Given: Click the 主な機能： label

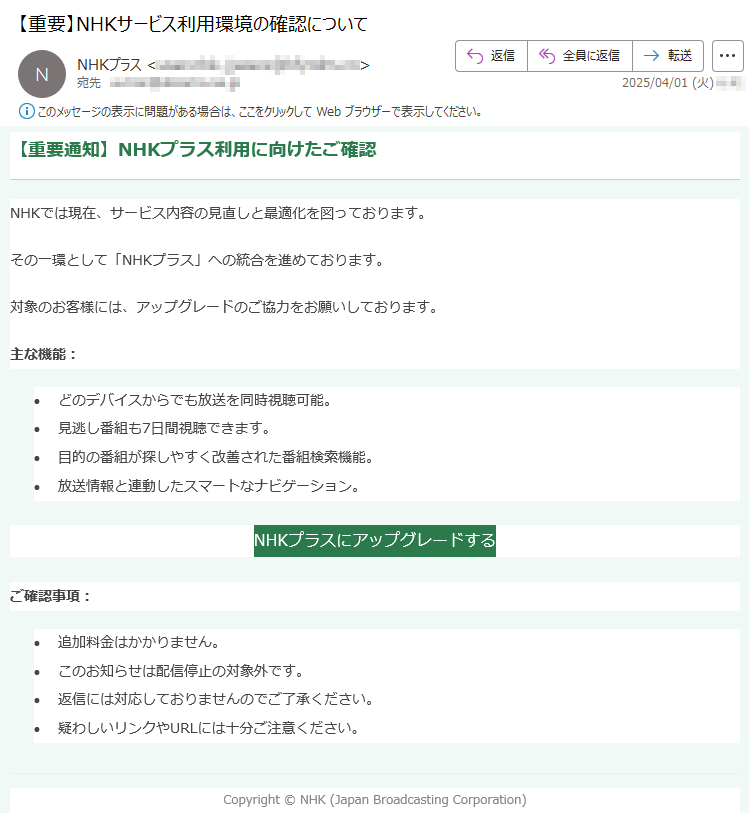Looking at the screenshot, I should click(44, 354).
